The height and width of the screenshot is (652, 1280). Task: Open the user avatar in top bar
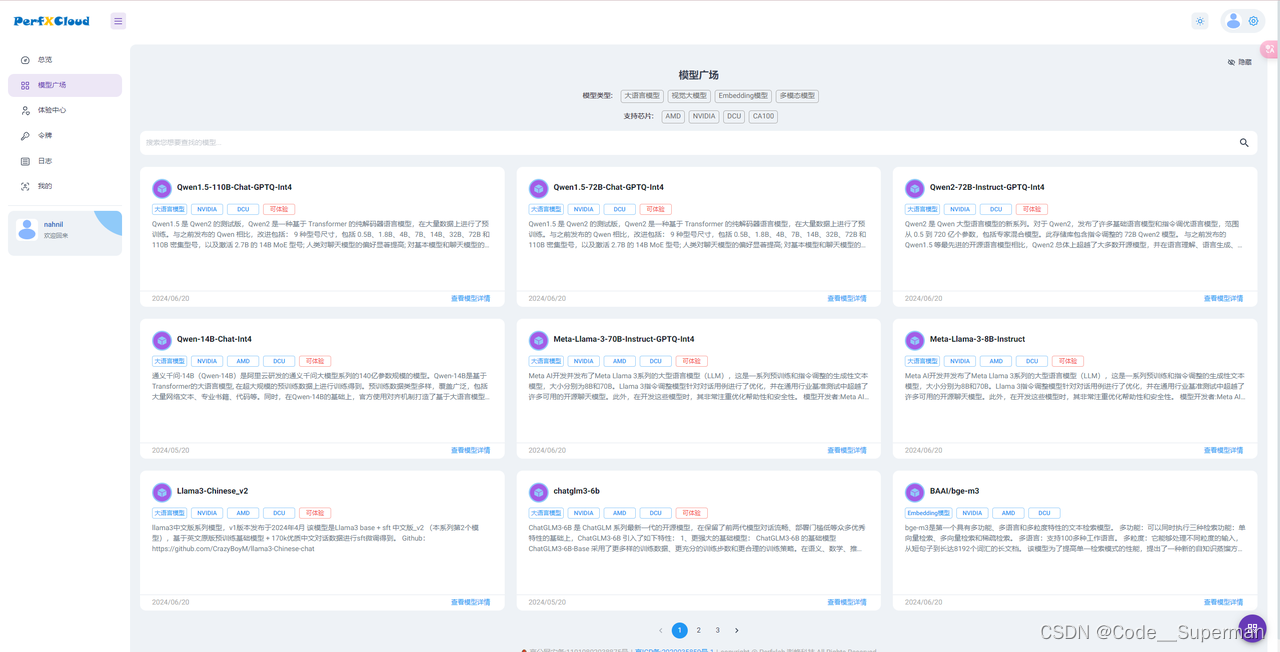pyautogui.click(x=1233, y=21)
